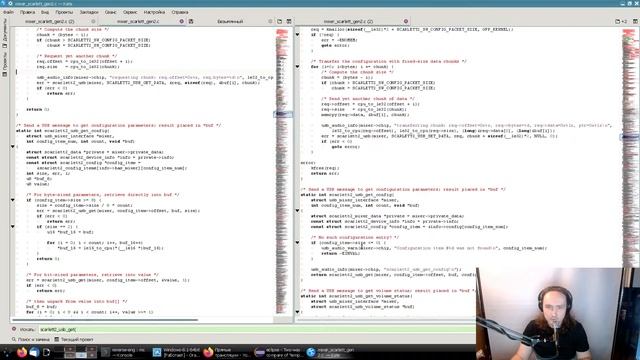
Task: Click right pane split view icon
Action: 636,21
